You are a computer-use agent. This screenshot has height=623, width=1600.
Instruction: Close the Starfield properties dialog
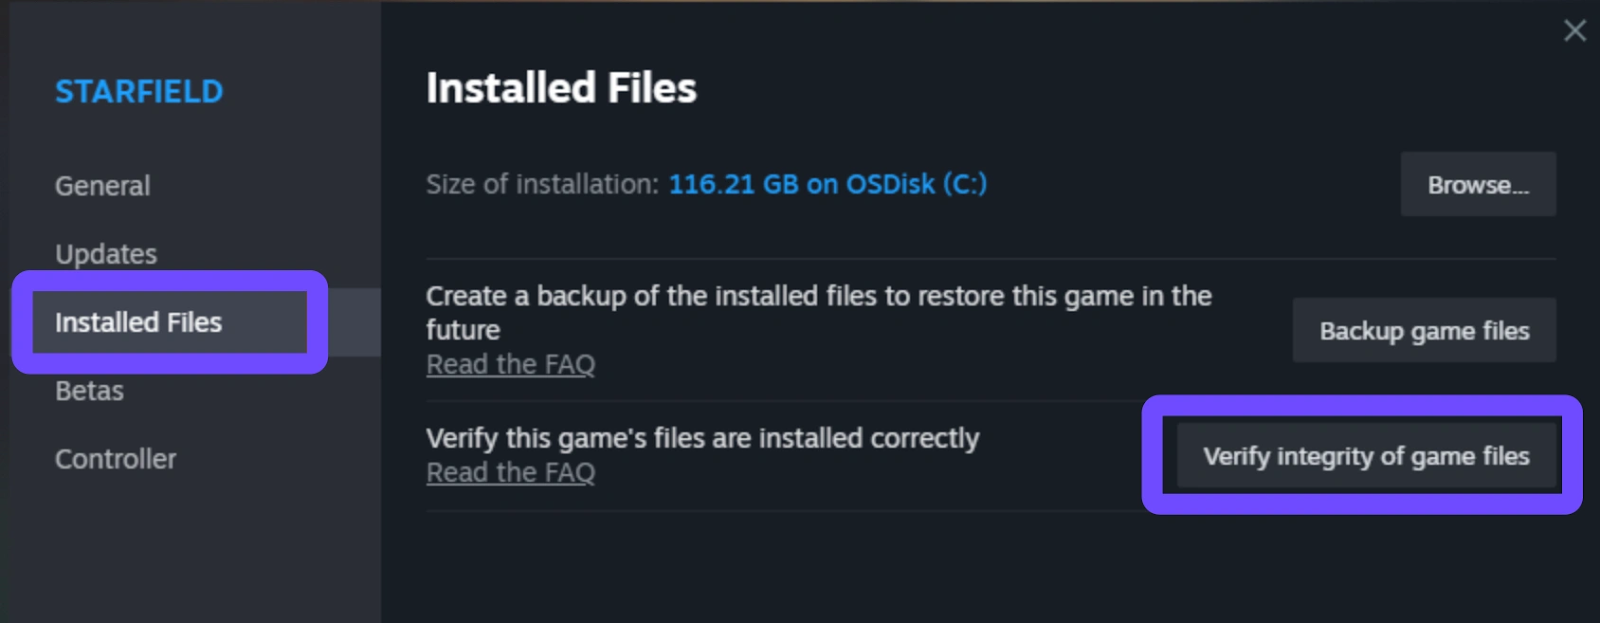1574,31
